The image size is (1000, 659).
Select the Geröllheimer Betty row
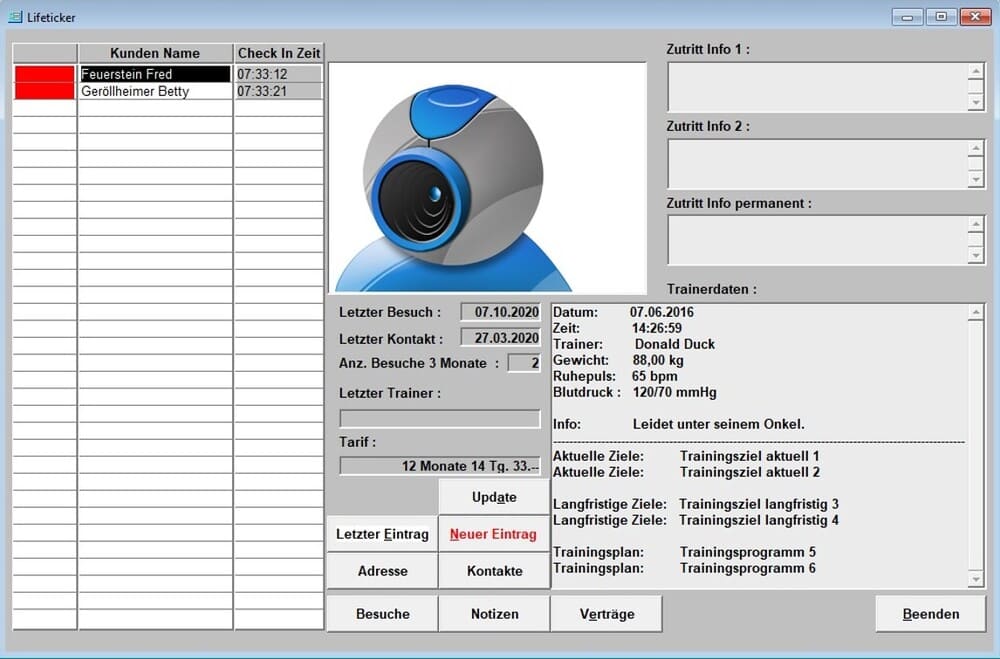155,91
